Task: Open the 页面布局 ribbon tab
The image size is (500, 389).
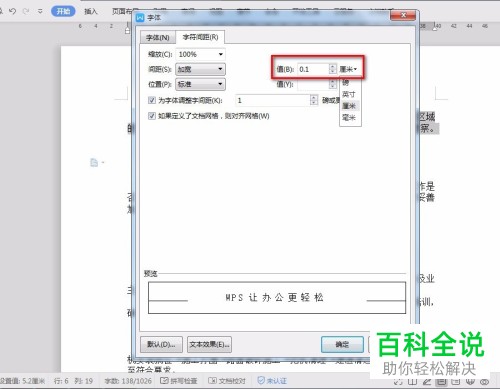Action: 123,11
